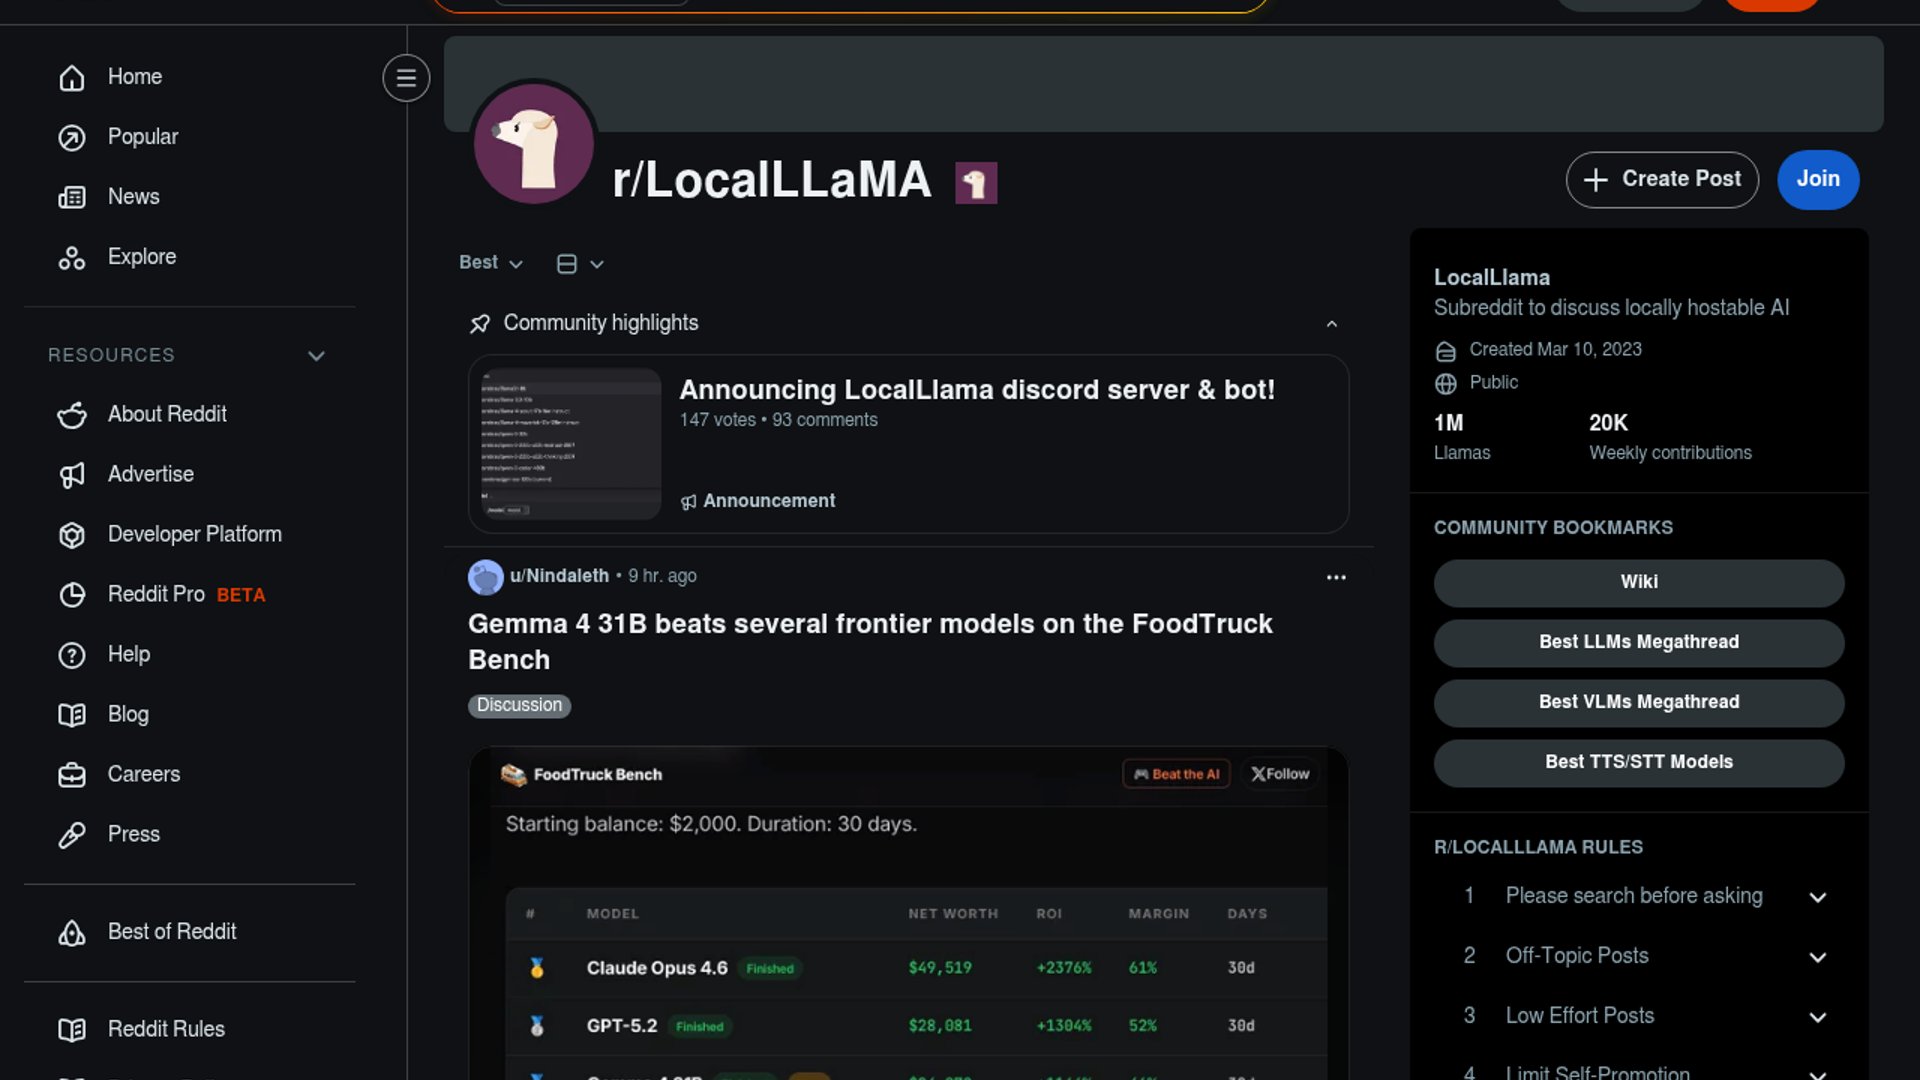Image resolution: width=1920 pixels, height=1080 pixels.
Task: Click the r/LocalLLaMA llama avatar
Action: point(534,143)
